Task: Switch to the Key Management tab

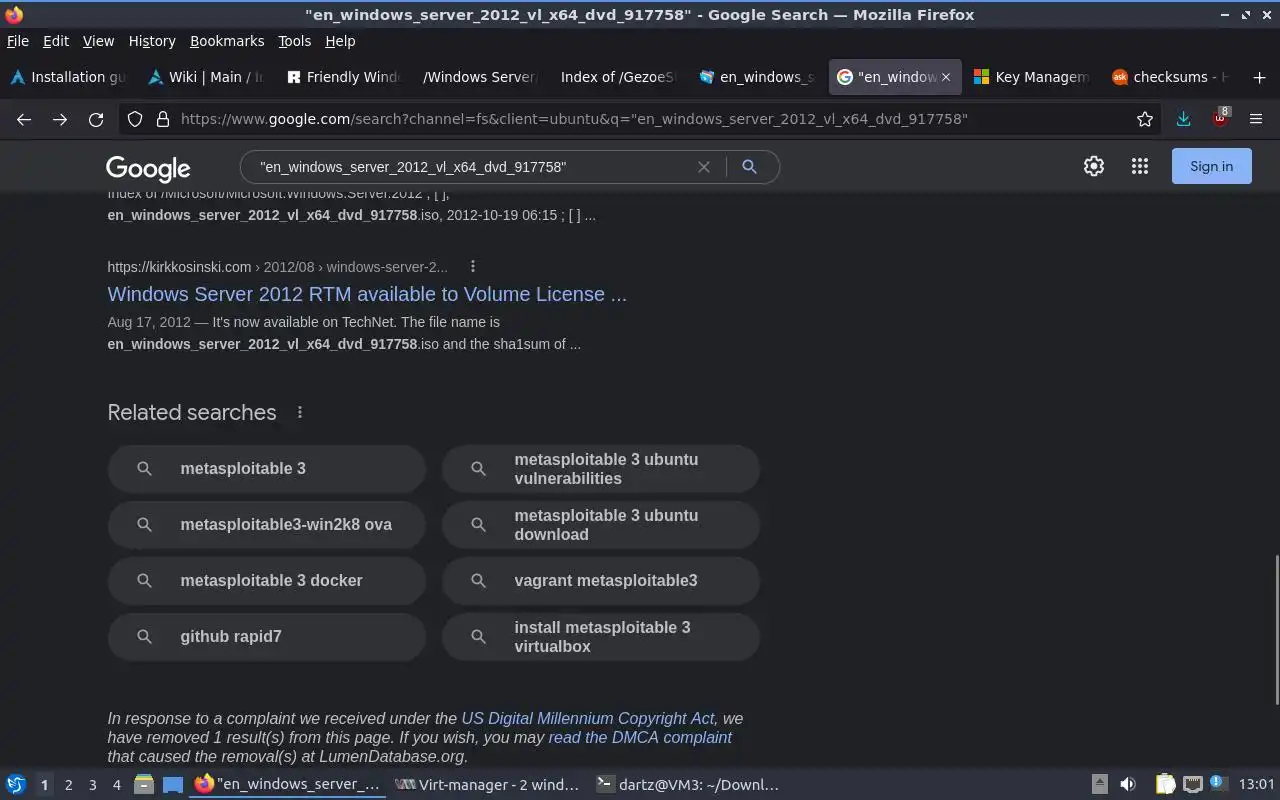Action: [x=1031, y=77]
